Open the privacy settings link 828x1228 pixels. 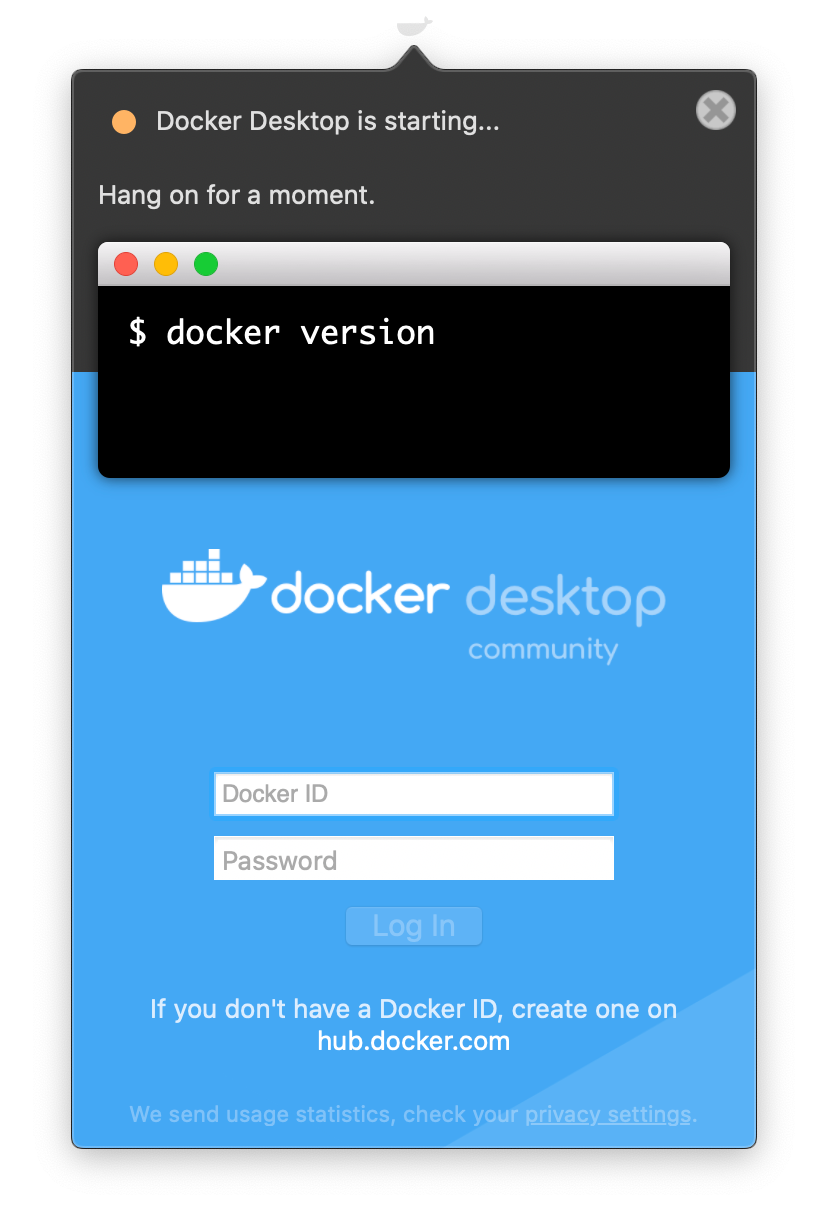pos(608,1114)
